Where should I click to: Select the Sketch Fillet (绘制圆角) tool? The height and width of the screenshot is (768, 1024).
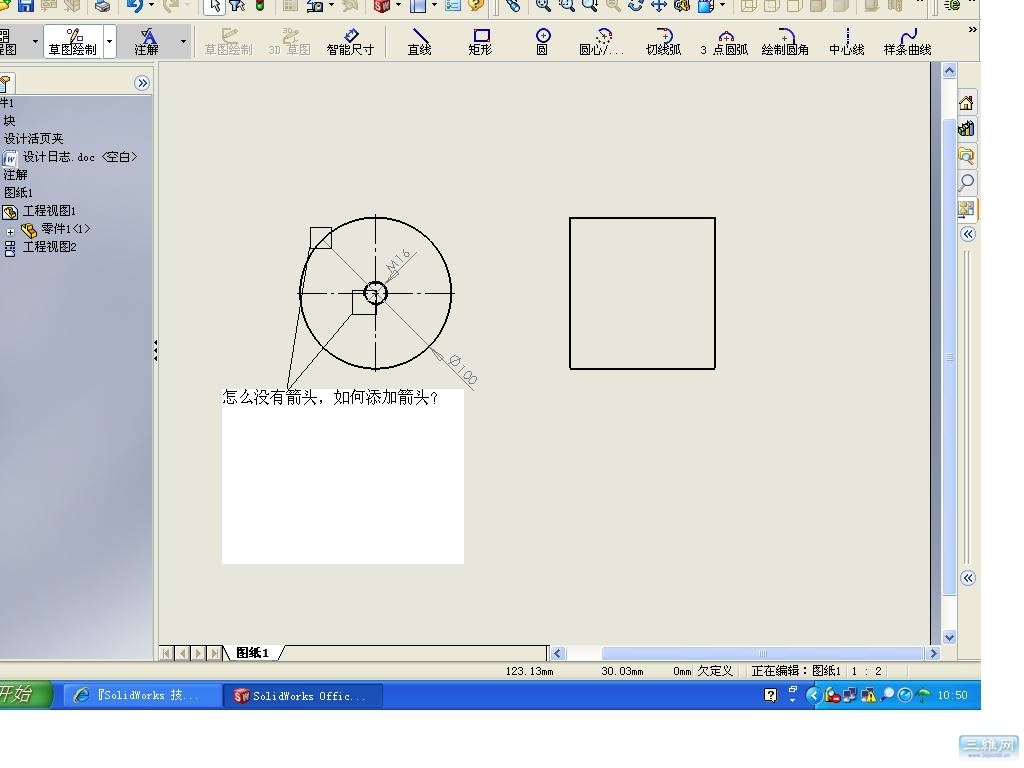[x=784, y=42]
